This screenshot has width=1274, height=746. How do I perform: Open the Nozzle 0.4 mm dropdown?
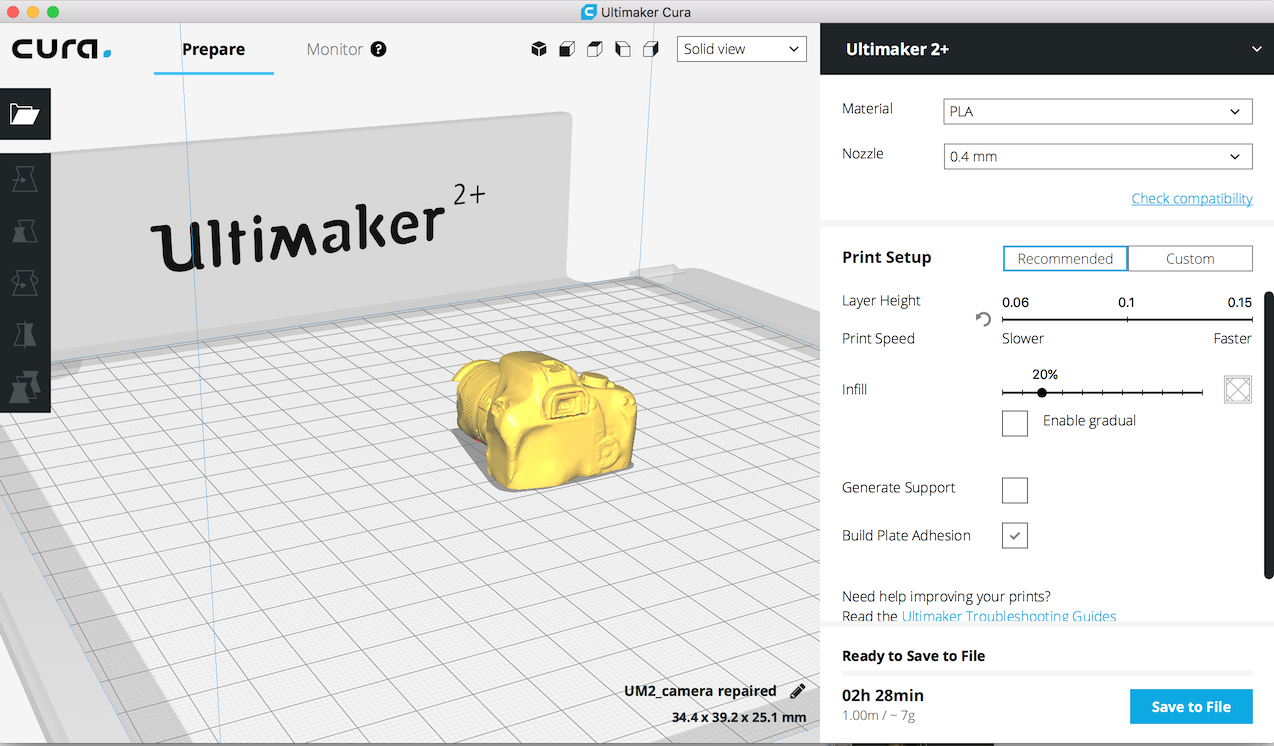pyautogui.click(x=1098, y=156)
